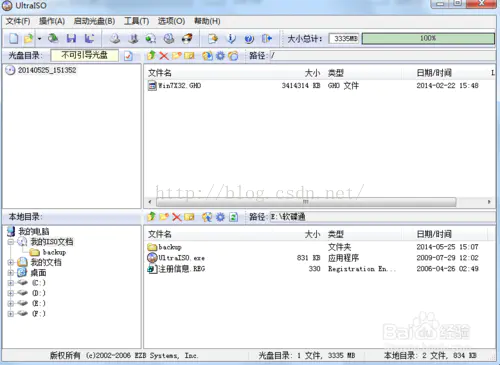Click the Up-folder icon in local directory toolbar
Screen dimensions: 500x365
[x=151, y=217]
